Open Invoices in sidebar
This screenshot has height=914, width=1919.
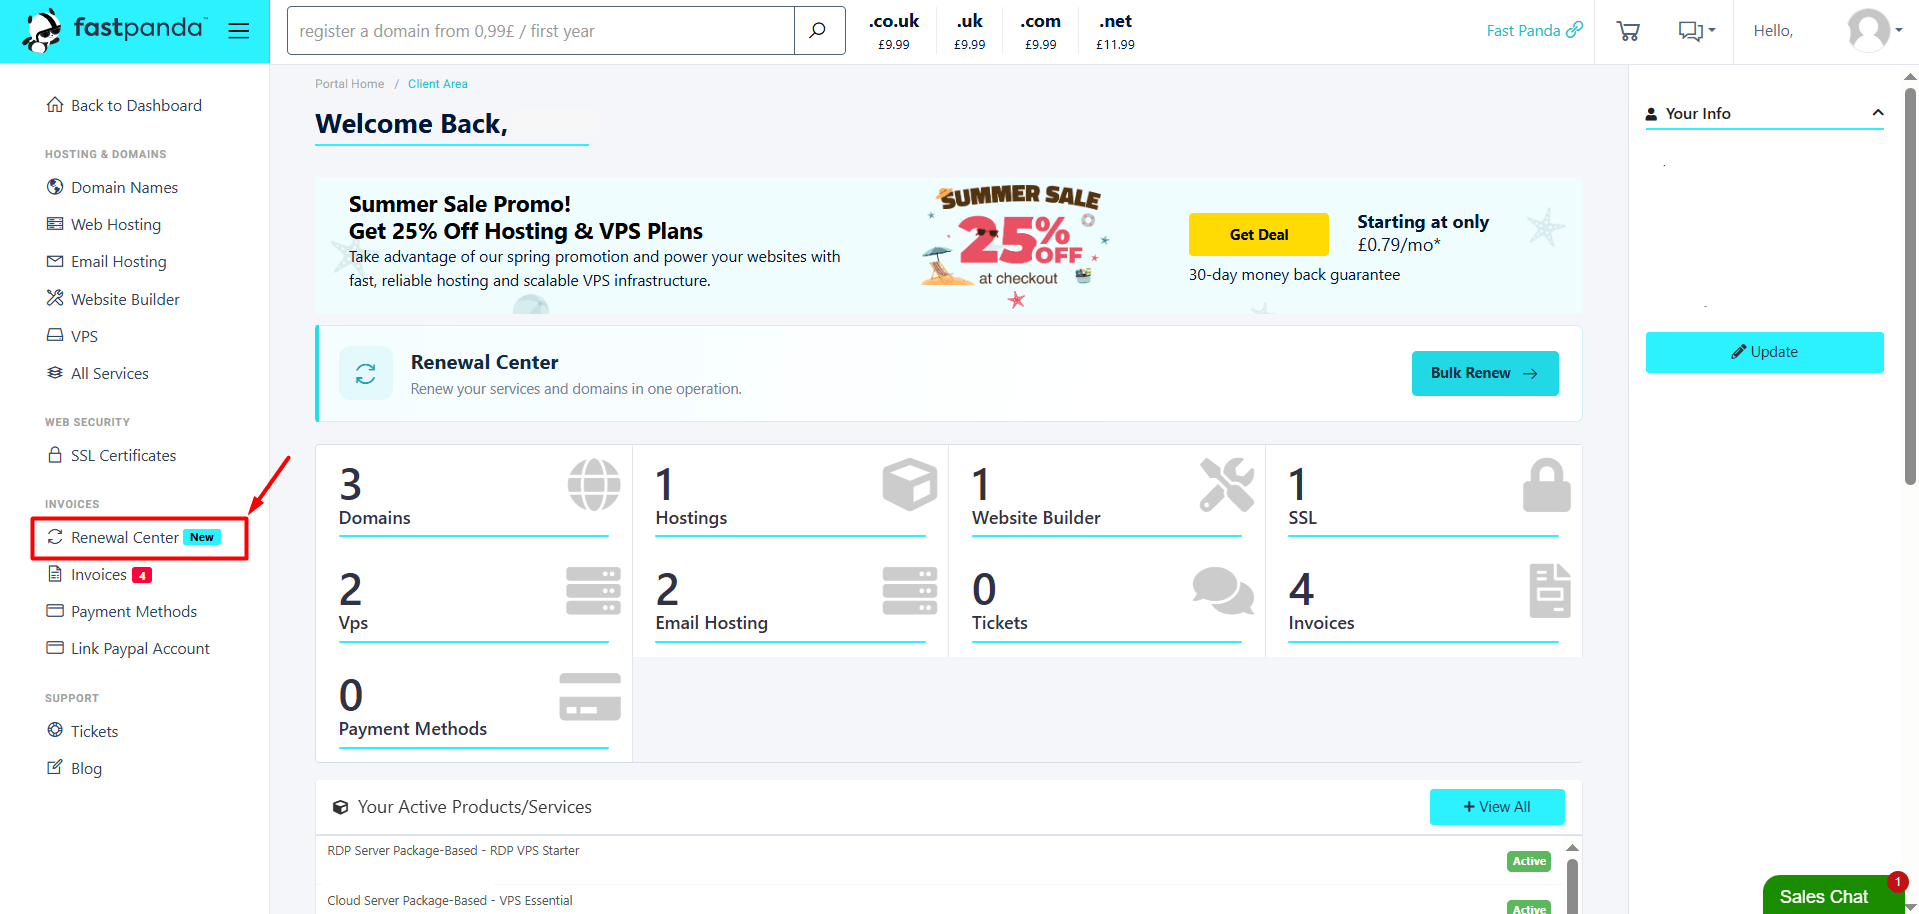pos(99,575)
